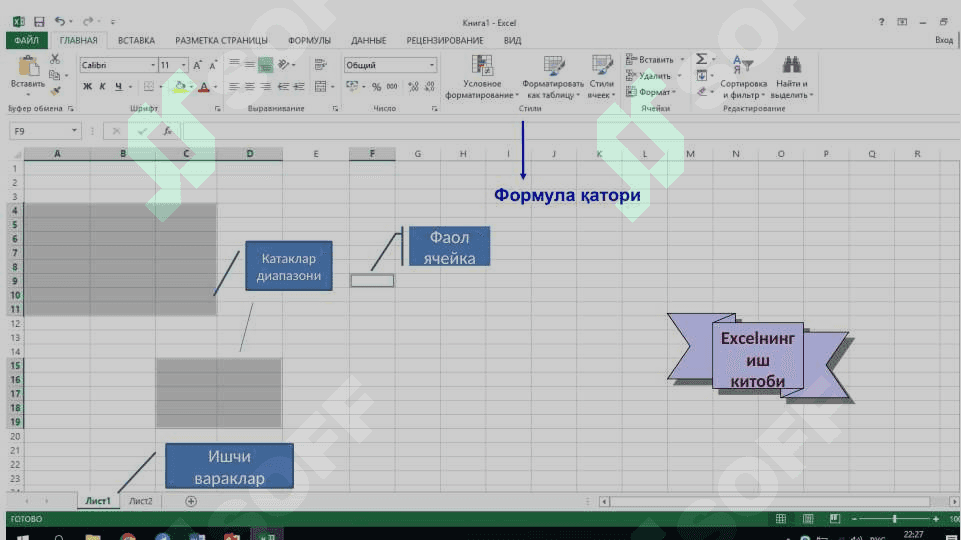Open the Name Box F9 dropdown arrow

click(x=74, y=131)
